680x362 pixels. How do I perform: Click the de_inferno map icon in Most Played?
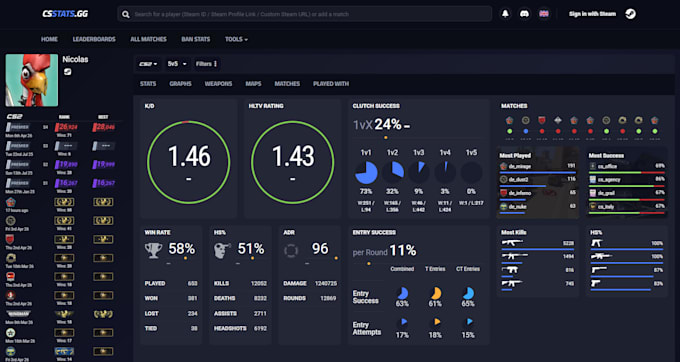(503, 193)
